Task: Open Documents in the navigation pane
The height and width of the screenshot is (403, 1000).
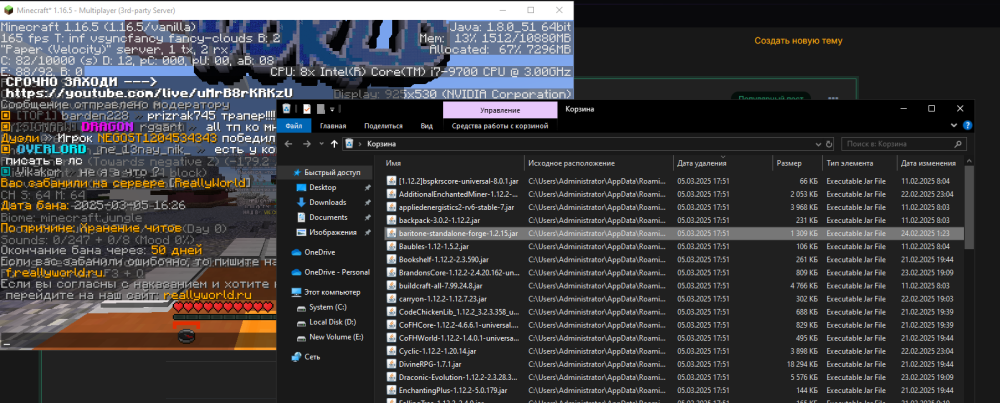Action: point(328,217)
